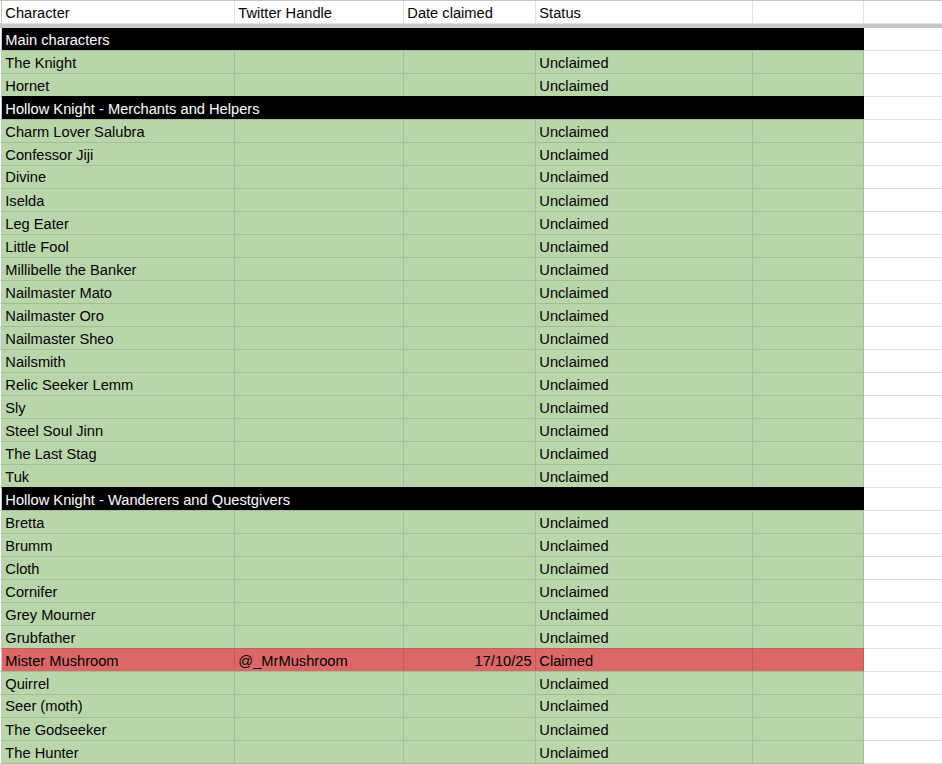
Task: Select 'The Hunter' cell
Action: pos(118,753)
